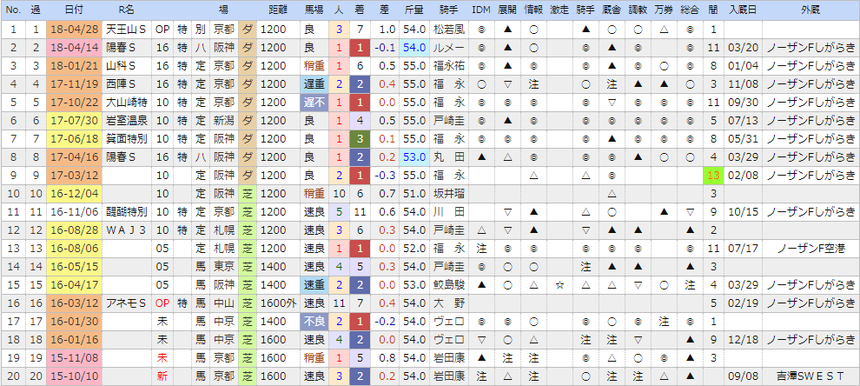Select jockey 大野 cell
The image size is (860, 386).
point(448,303)
